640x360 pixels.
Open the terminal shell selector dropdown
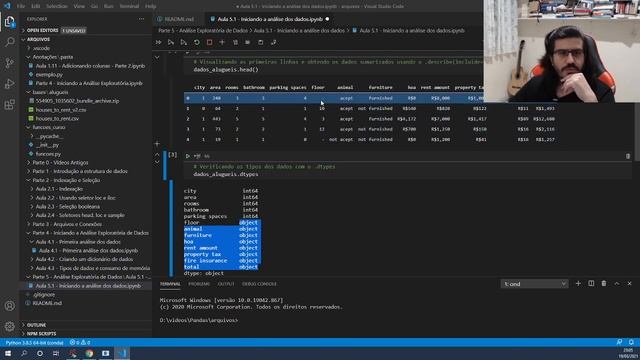point(534,284)
